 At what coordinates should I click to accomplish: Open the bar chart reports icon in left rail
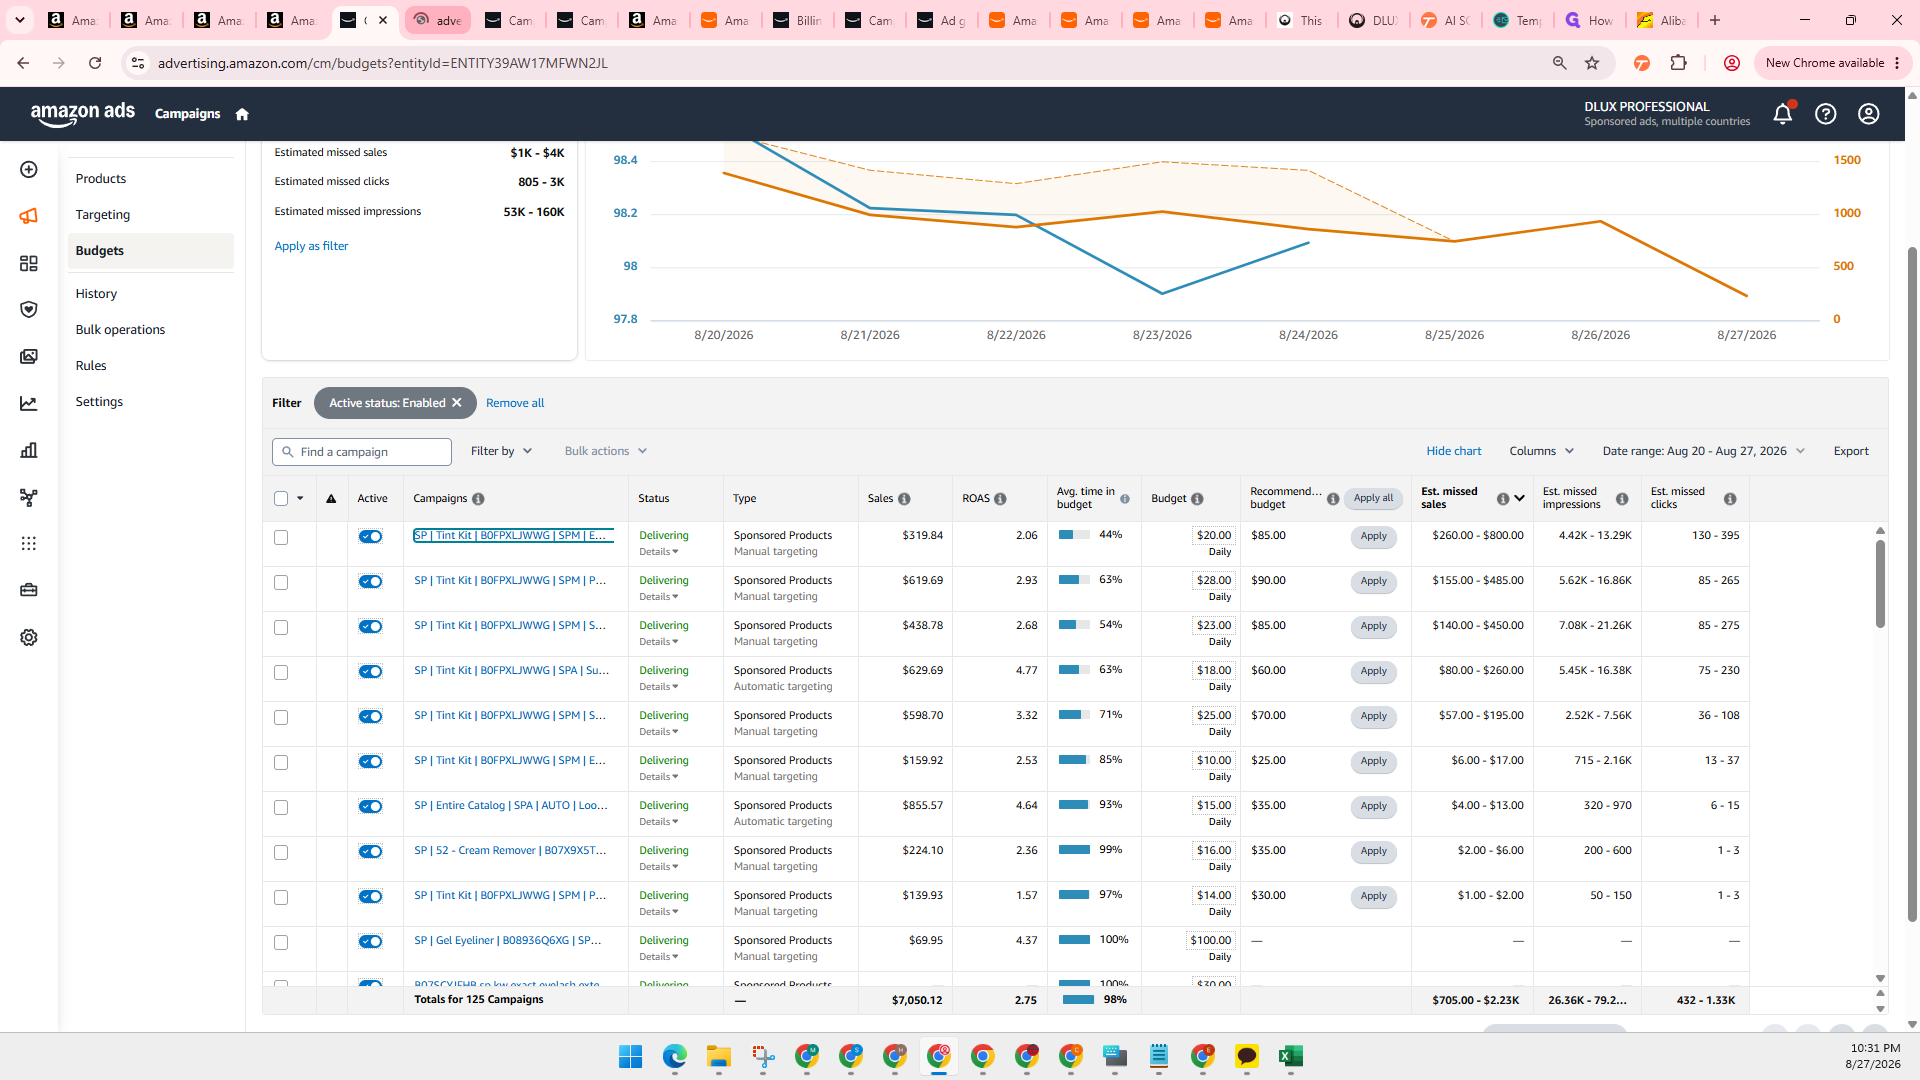pyautogui.click(x=29, y=450)
